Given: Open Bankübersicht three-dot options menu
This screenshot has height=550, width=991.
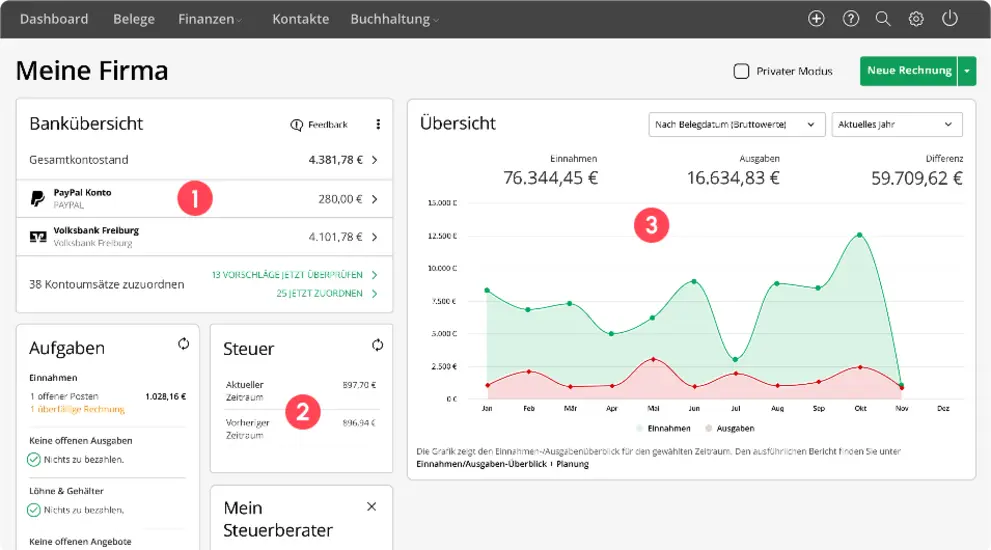Looking at the screenshot, I should (378, 125).
